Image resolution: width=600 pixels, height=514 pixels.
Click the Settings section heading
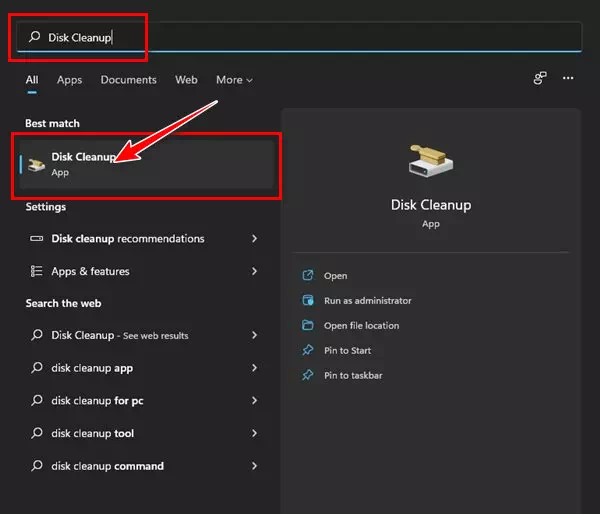coord(46,207)
